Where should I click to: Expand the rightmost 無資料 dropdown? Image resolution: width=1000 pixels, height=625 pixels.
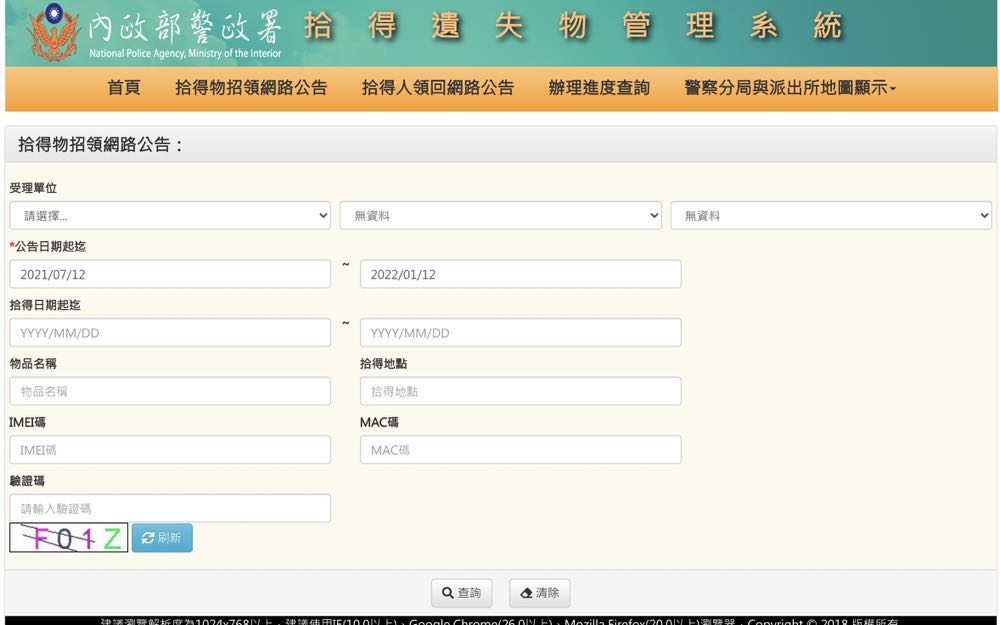tap(830, 215)
